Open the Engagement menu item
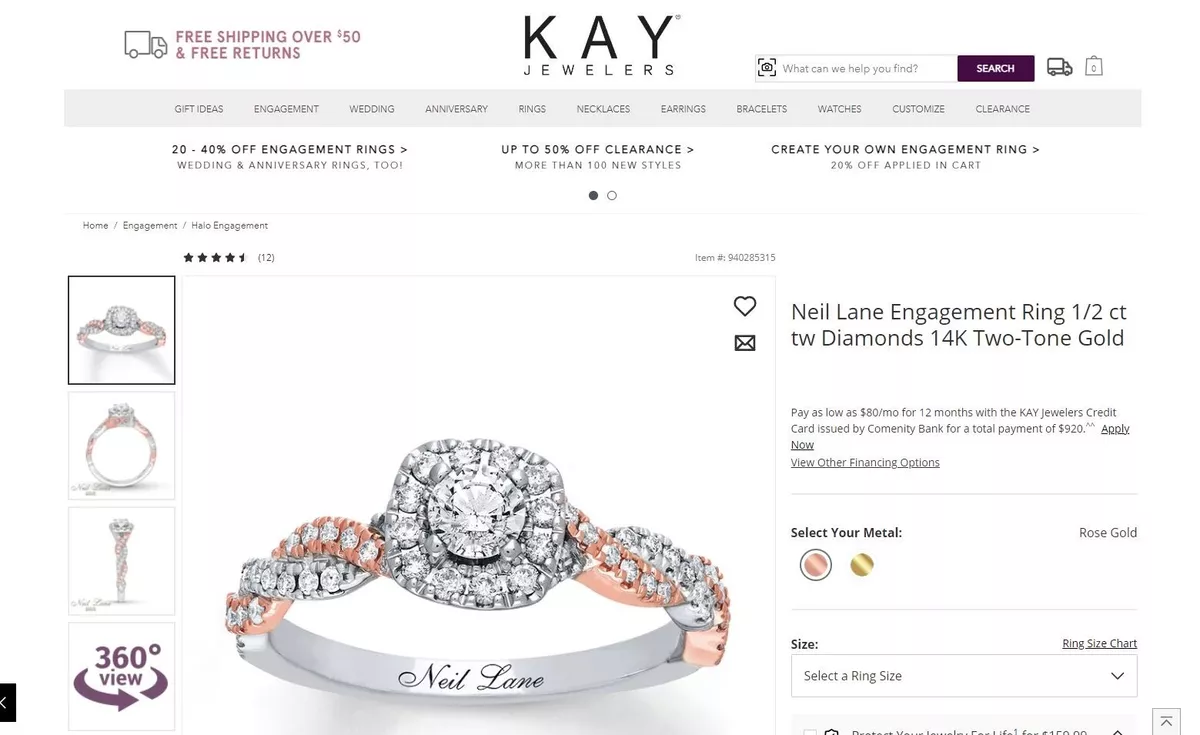This screenshot has height=735, width=1200. coord(286,109)
